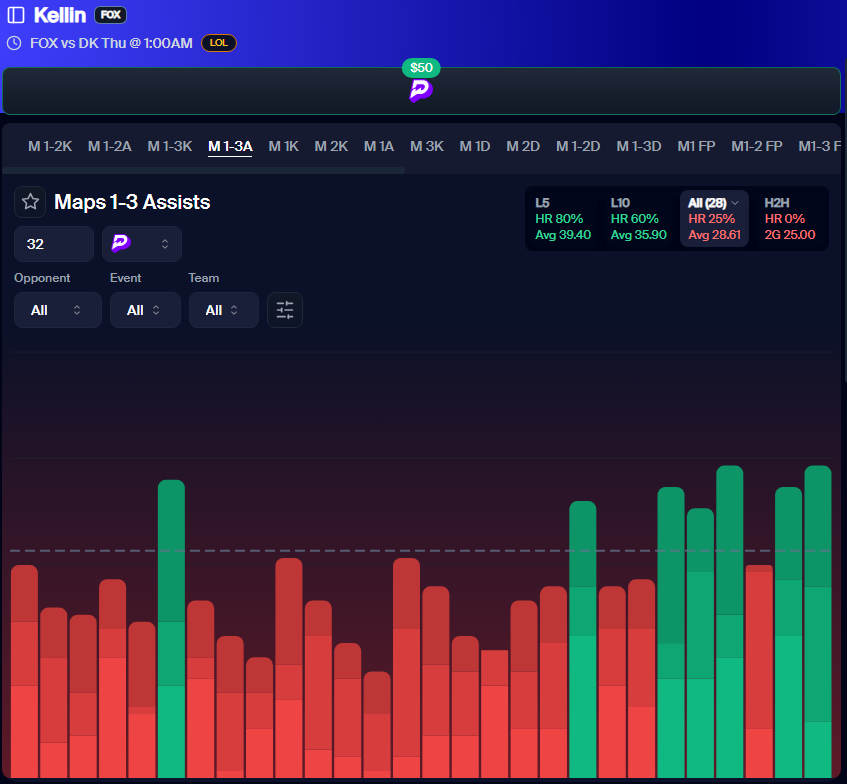Switch to the M 1-2D tab
Screen dimensions: 847x784
578,146
